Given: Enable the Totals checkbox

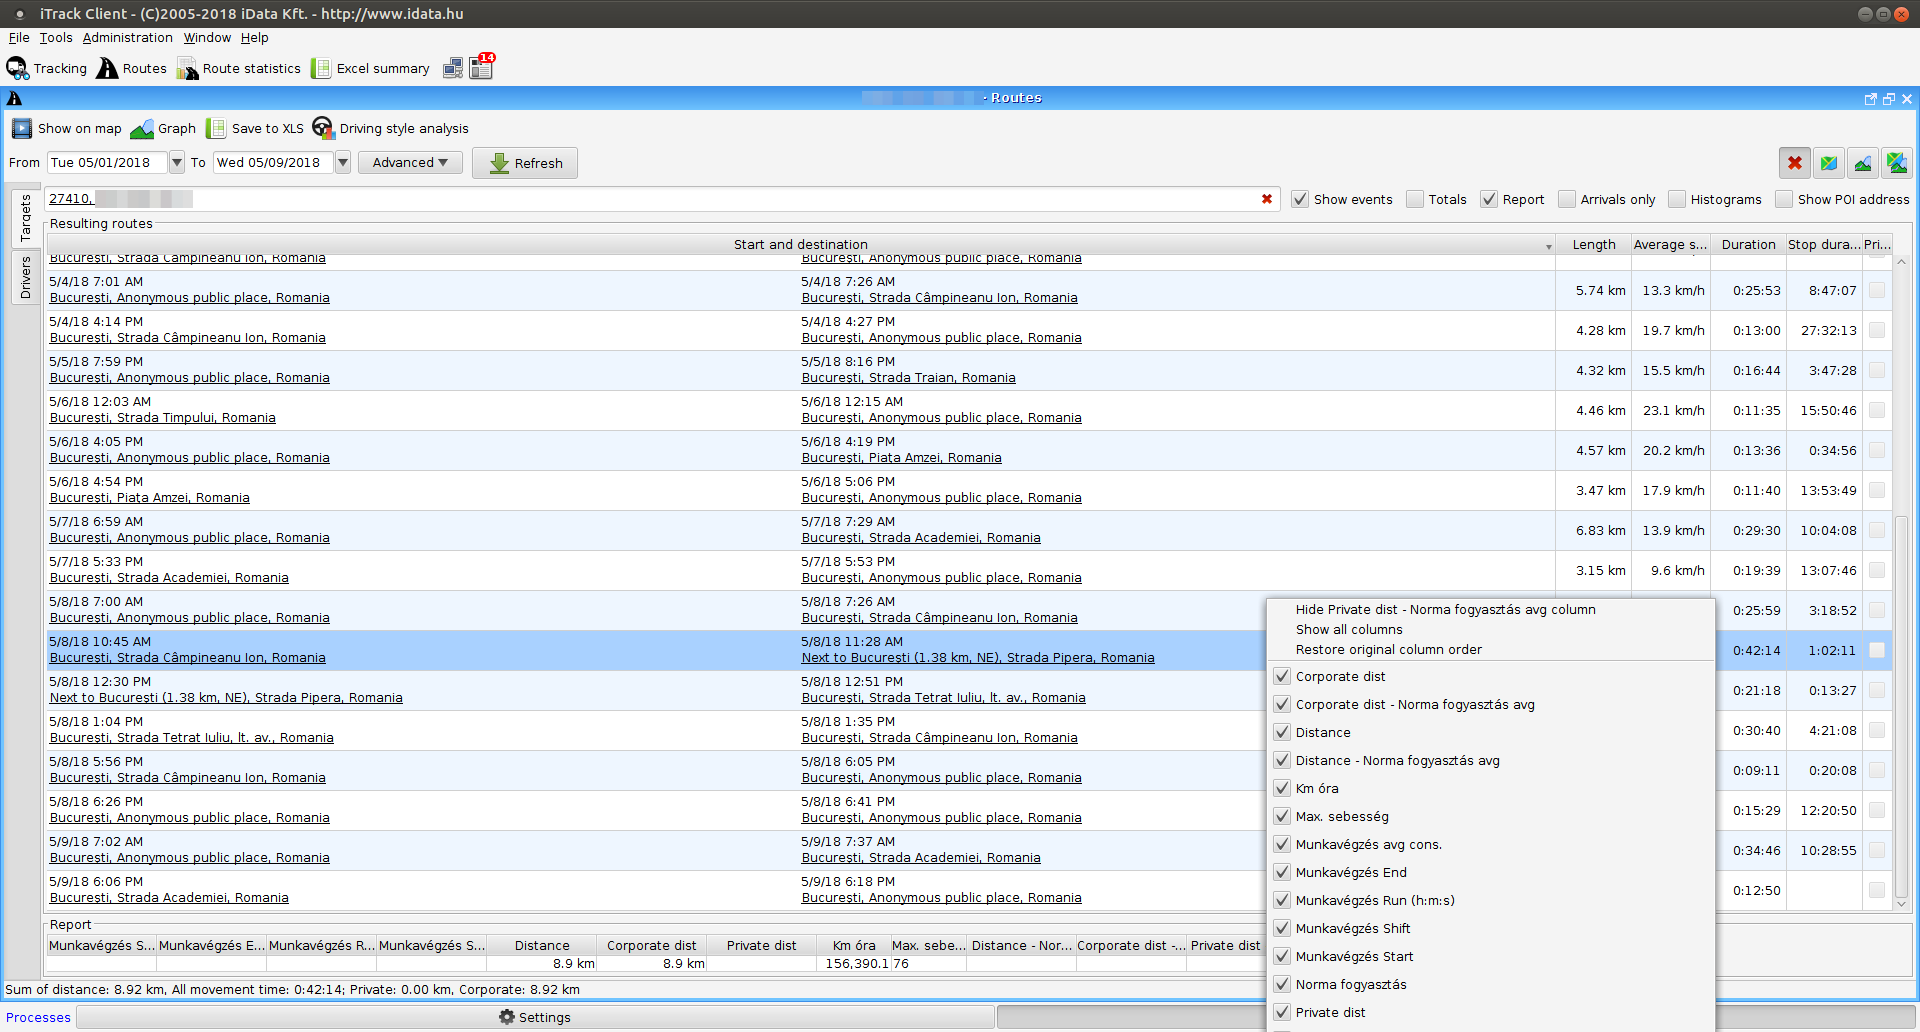Looking at the screenshot, I should pos(1415,199).
